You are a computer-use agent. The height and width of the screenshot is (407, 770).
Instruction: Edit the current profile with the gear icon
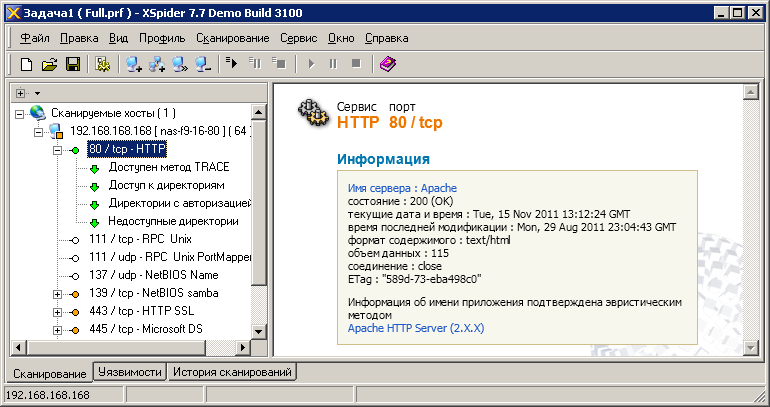(103, 64)
